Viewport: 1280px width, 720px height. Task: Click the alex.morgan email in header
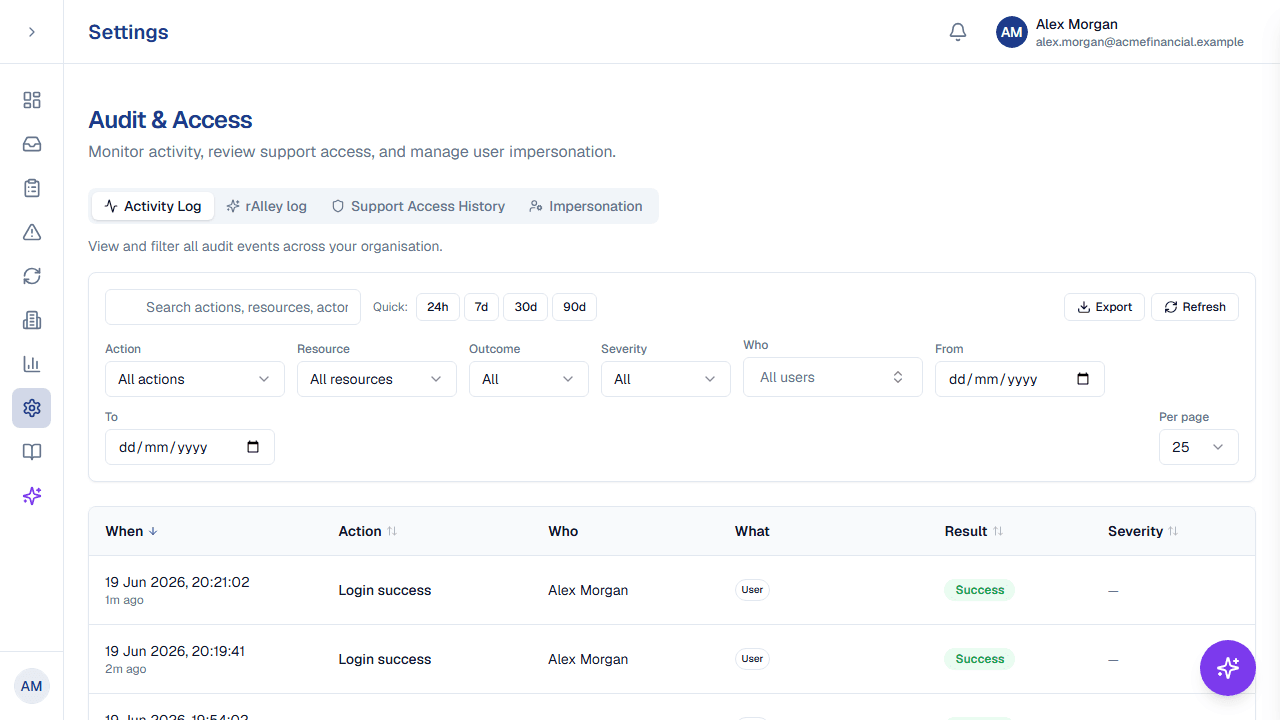pos(1140,42)
